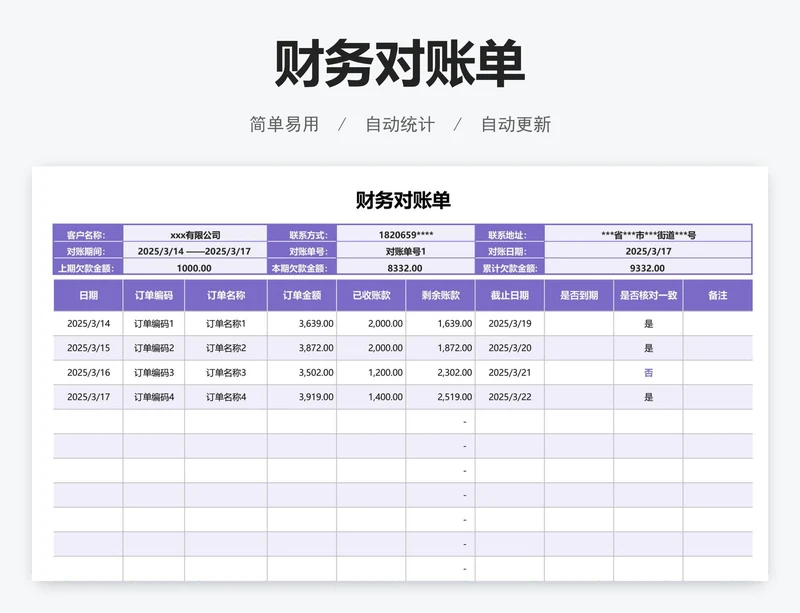Click the 订单编码3 cell

pyautogui.click(x=154, y=373)
